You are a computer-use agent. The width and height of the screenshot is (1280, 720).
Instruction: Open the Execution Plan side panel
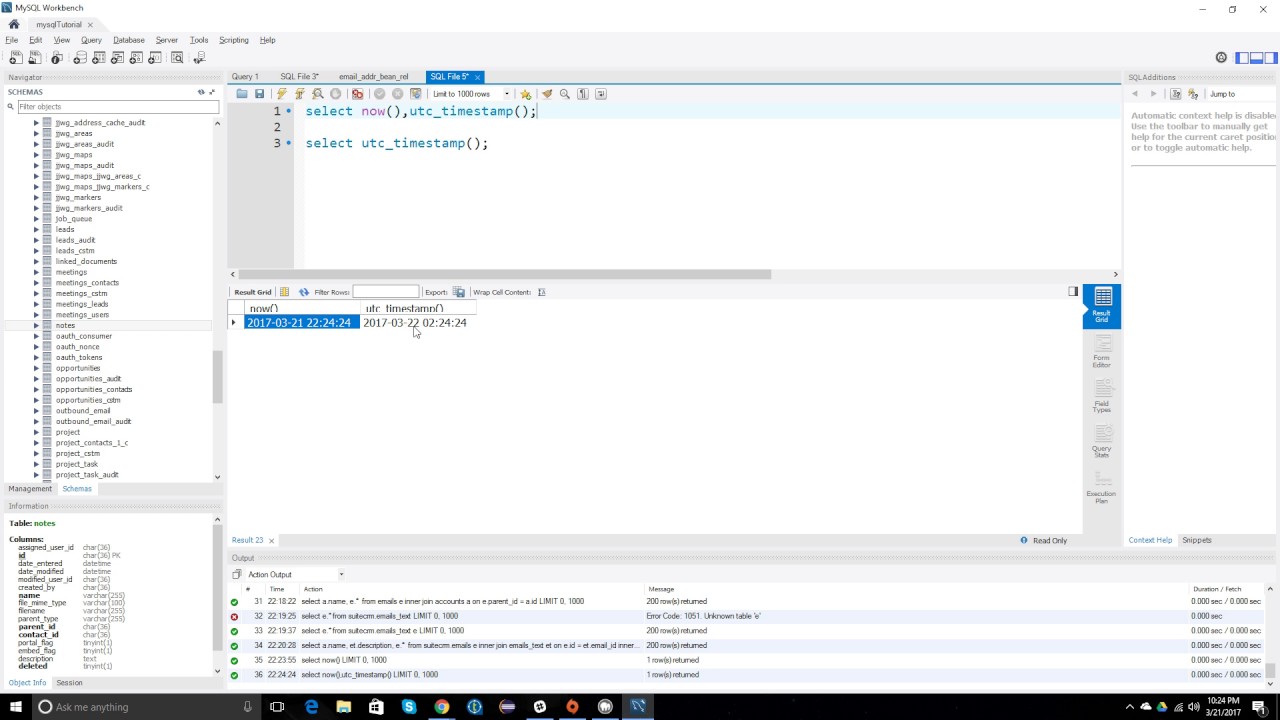coord(1102,486)
